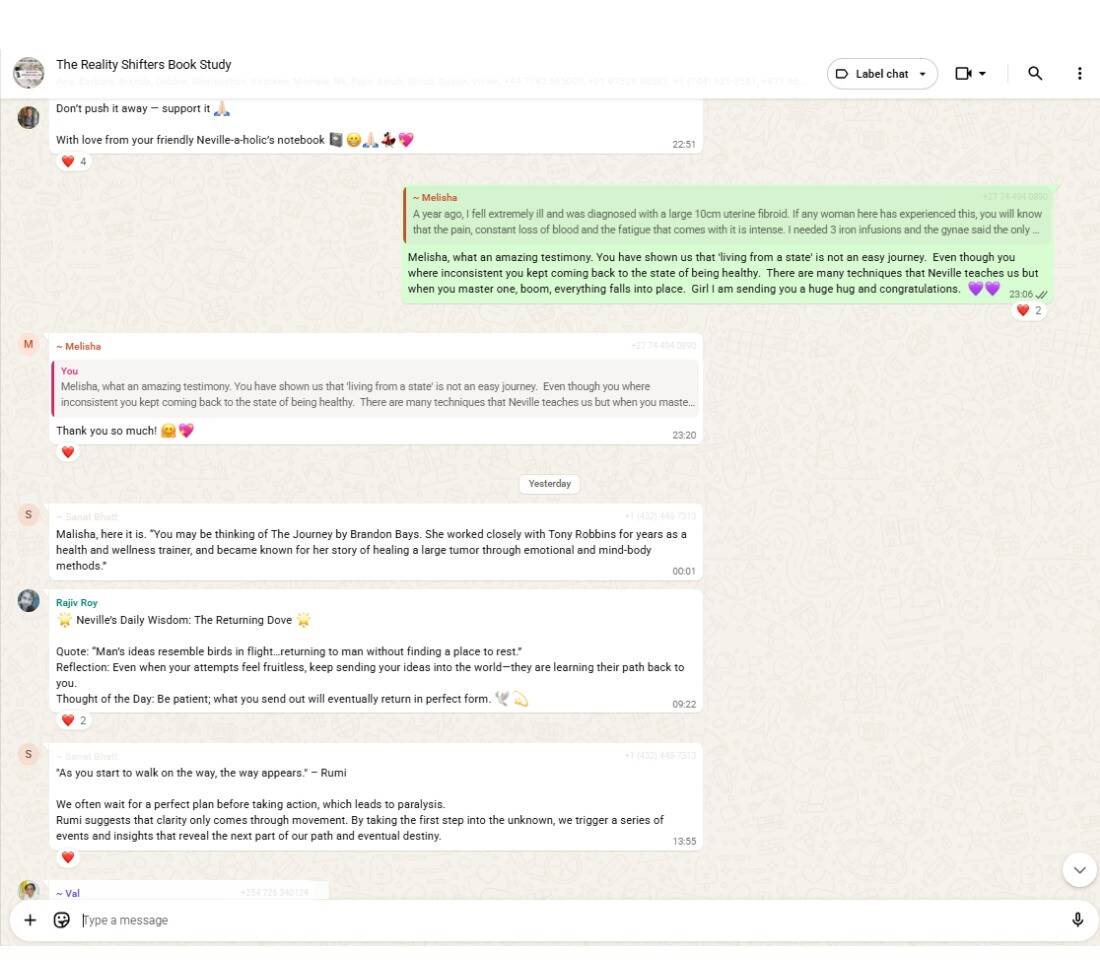Click the 'With love from your friendly' message line
Screen dimensions: 1100x980
pos(235,140)
